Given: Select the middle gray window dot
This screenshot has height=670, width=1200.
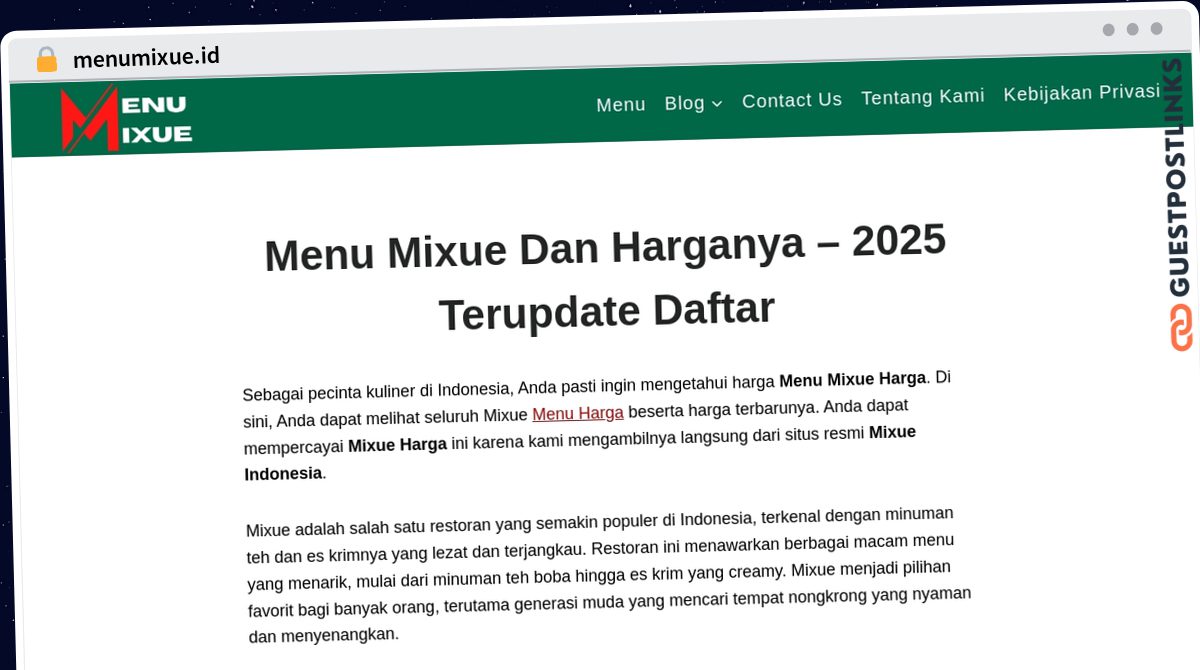Looking at the screenshot, I should click(1131, 30).
